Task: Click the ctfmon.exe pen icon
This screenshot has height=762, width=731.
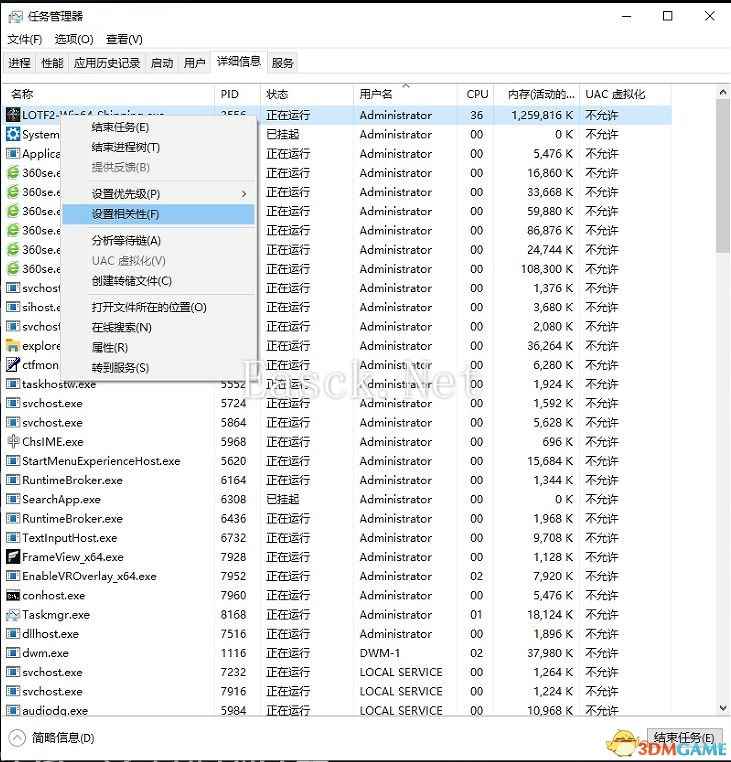Action: click(14, 365)
